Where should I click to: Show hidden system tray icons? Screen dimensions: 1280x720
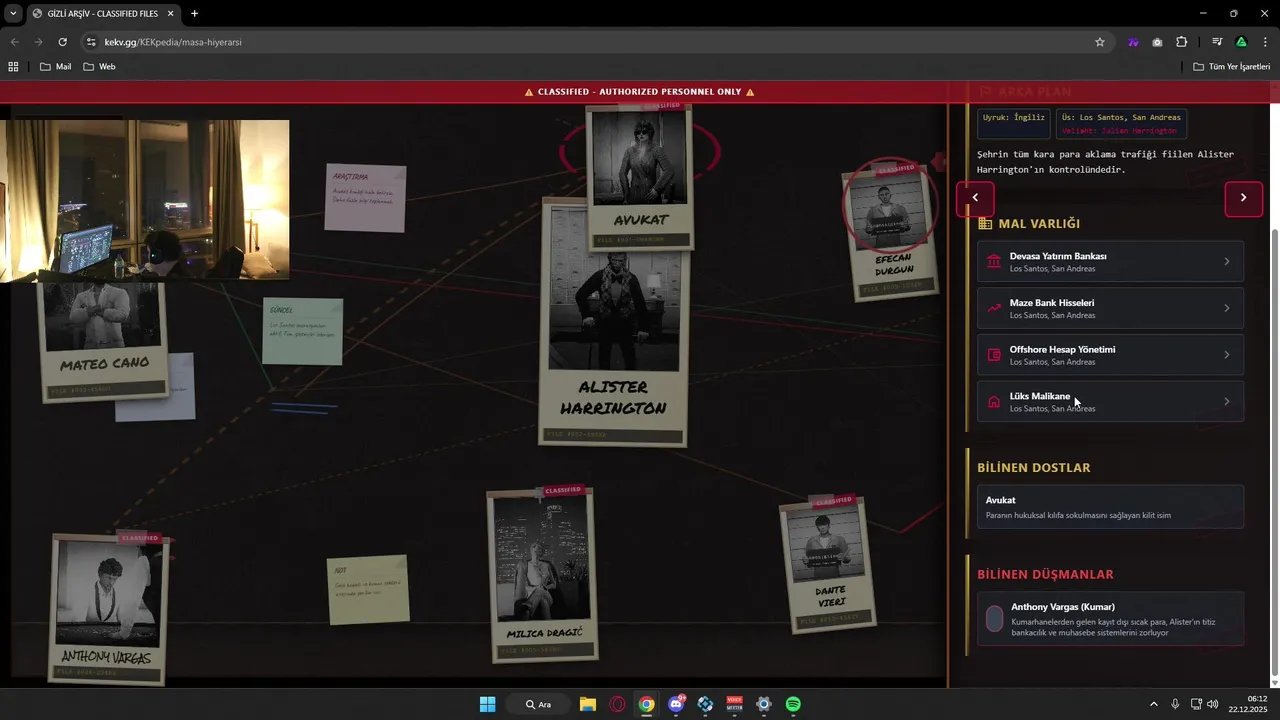1153,704
